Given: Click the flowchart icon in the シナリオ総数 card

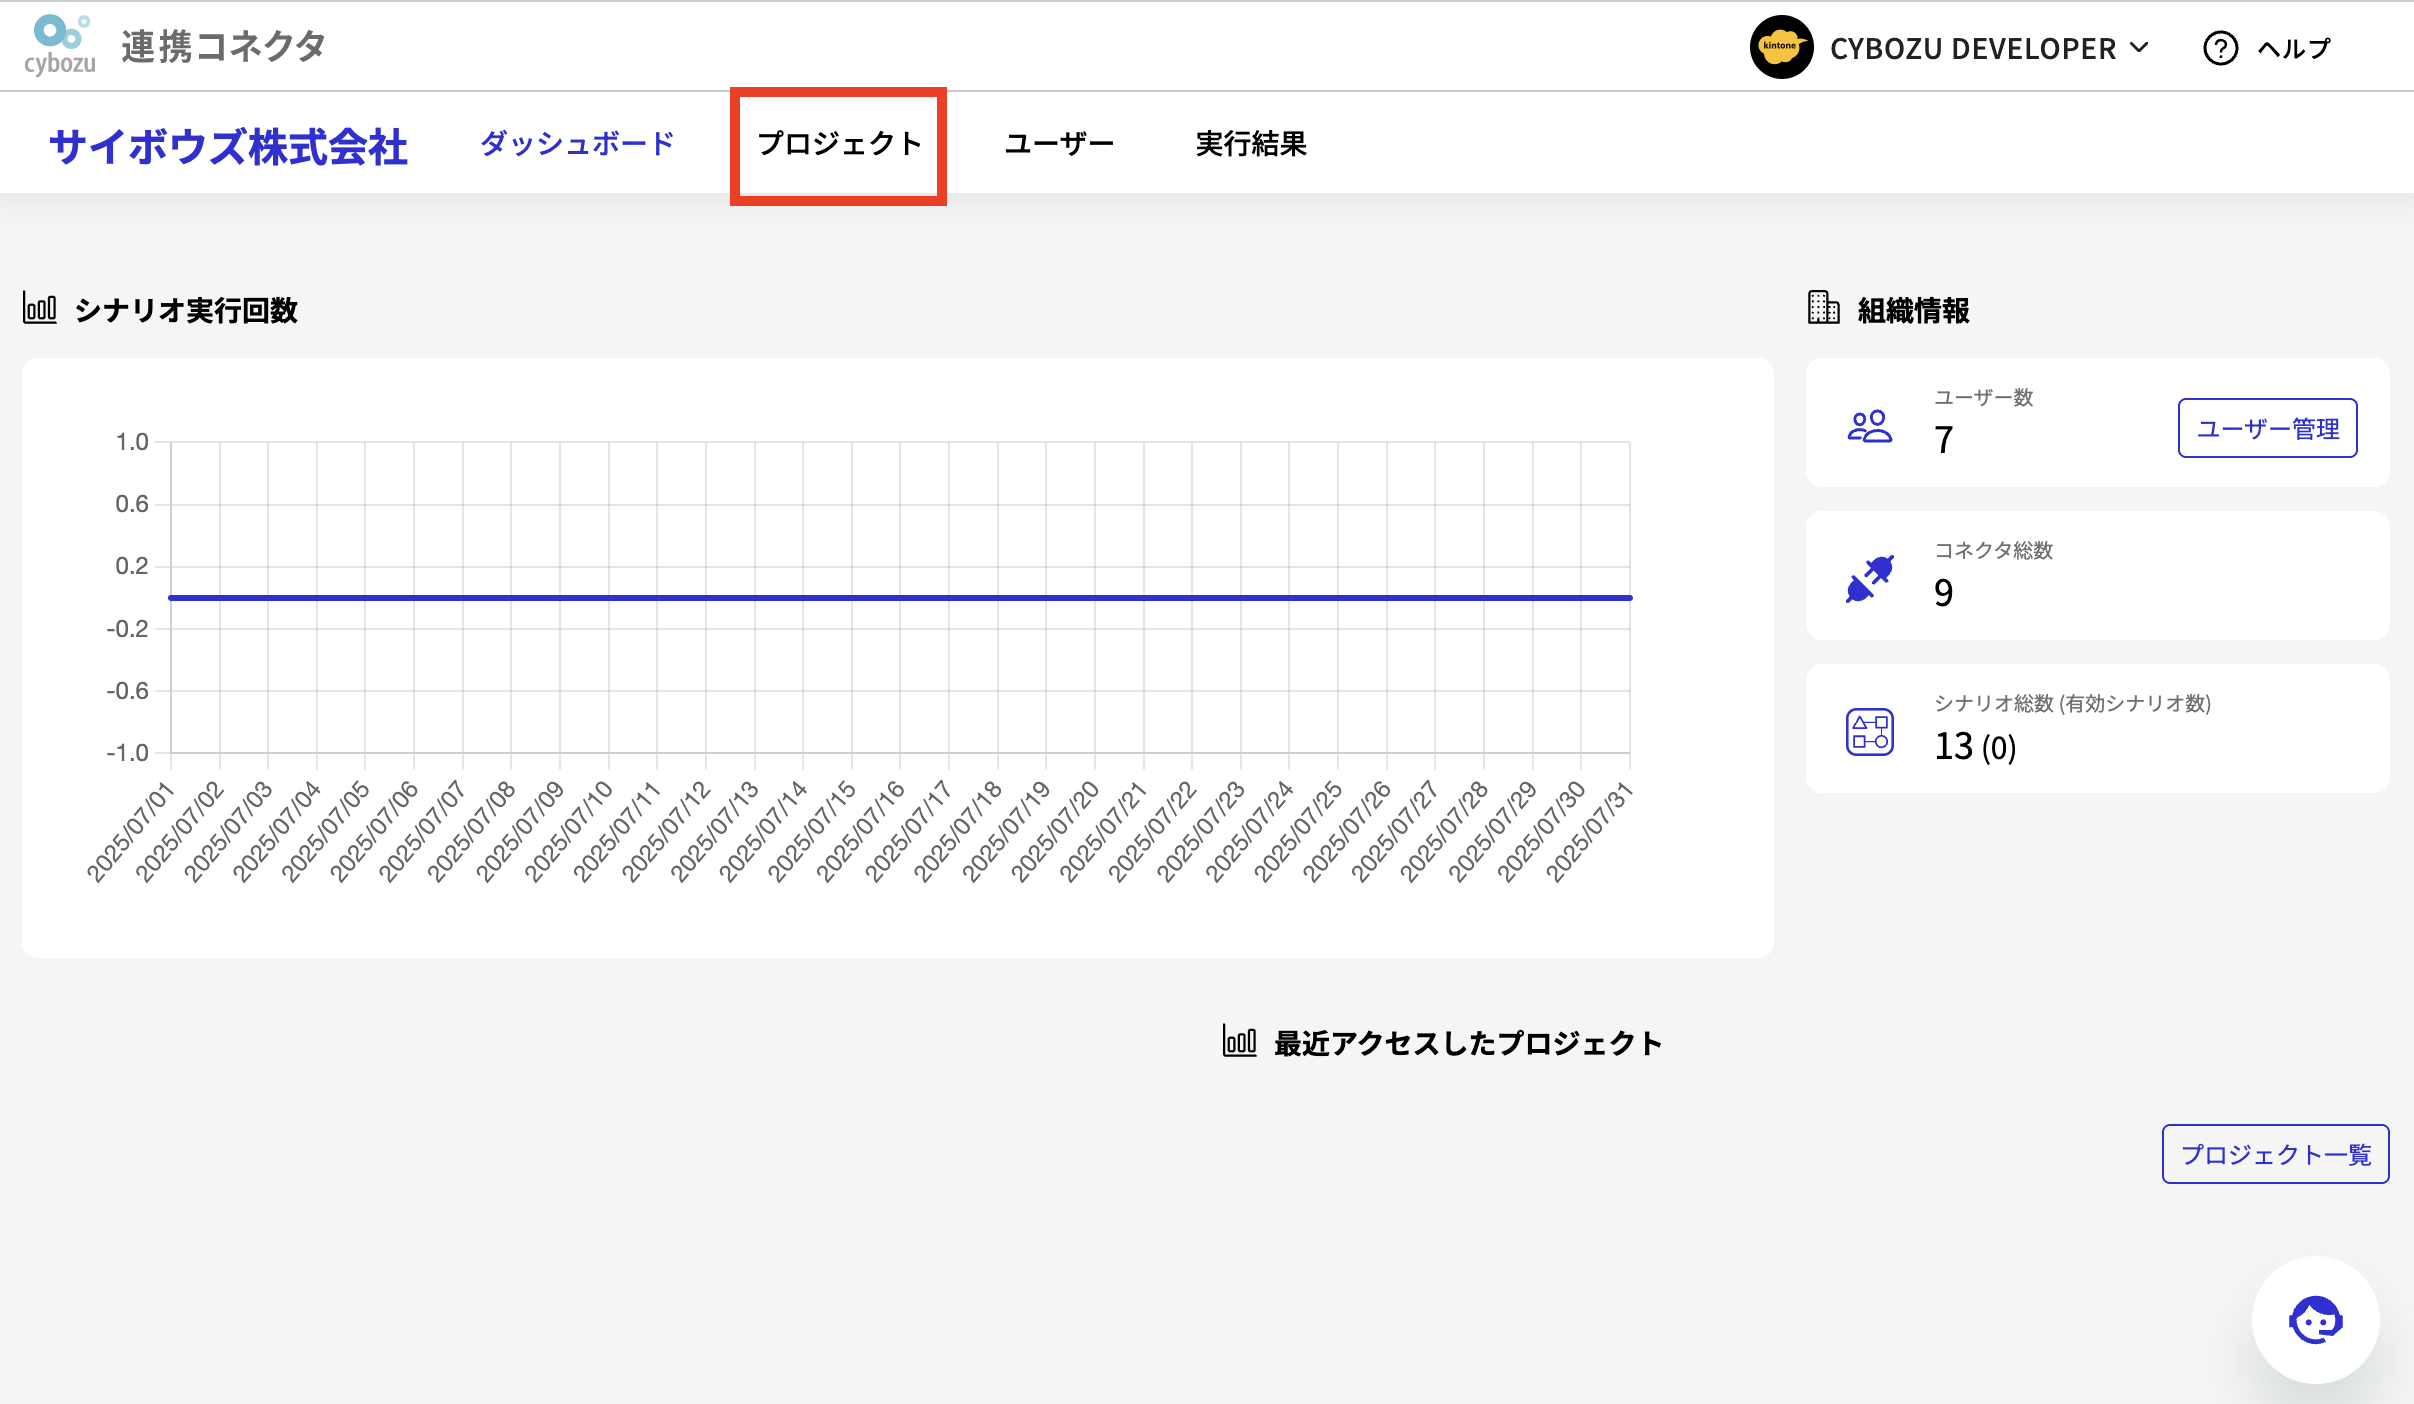Looking at the screenshot, I should 1869,731.
